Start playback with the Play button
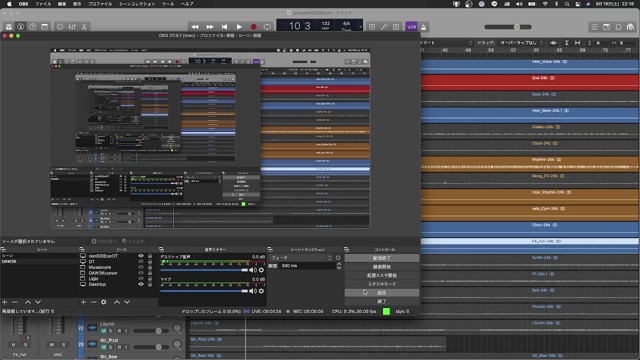 239,27
